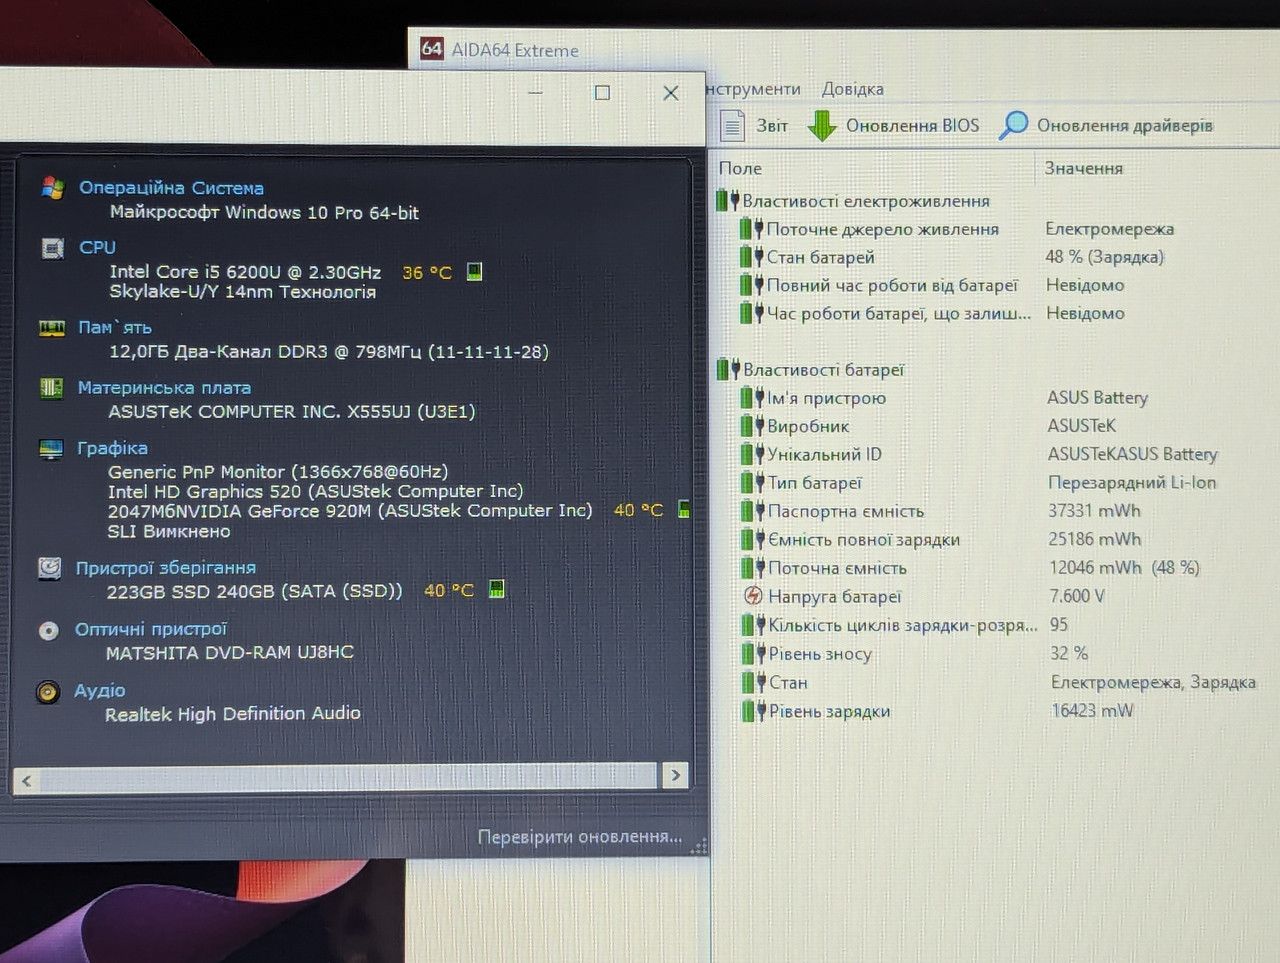Select the Стан батареї row
Screen dimensions: 1280x963
pyautogui.click(x=997, y=257)
